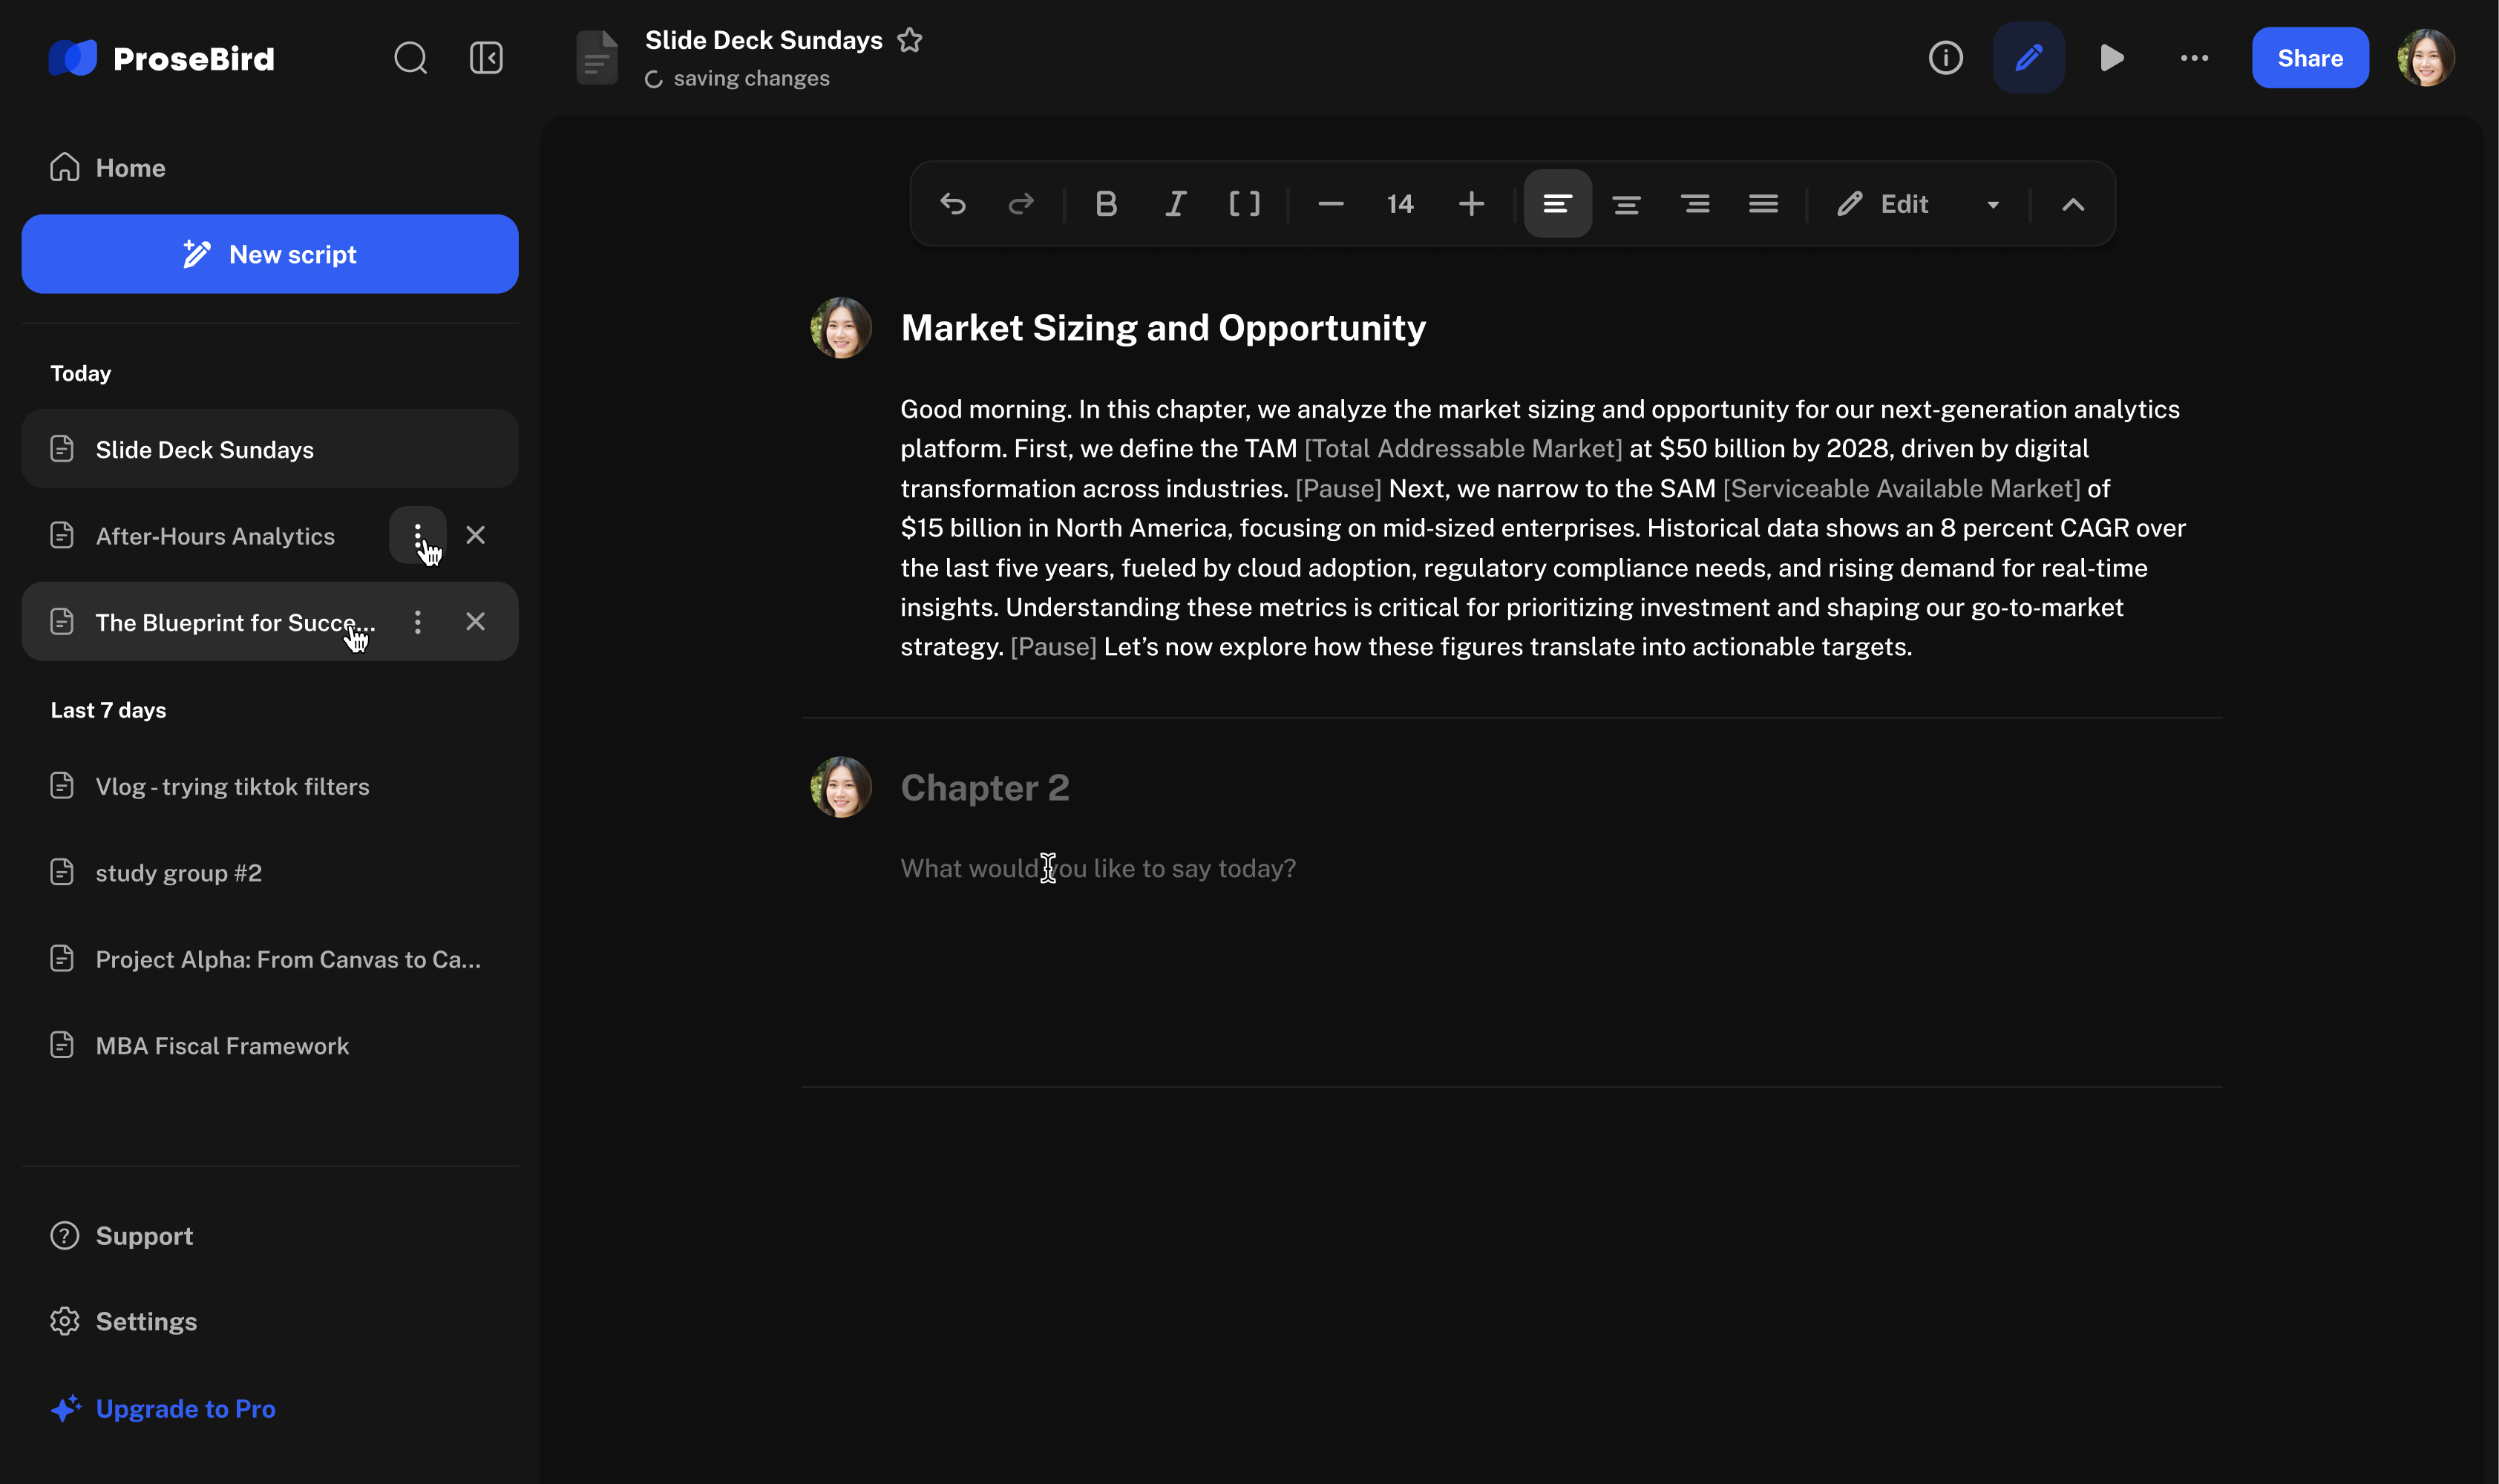
Task: Select right text alignment
Action: (1695, 204)
